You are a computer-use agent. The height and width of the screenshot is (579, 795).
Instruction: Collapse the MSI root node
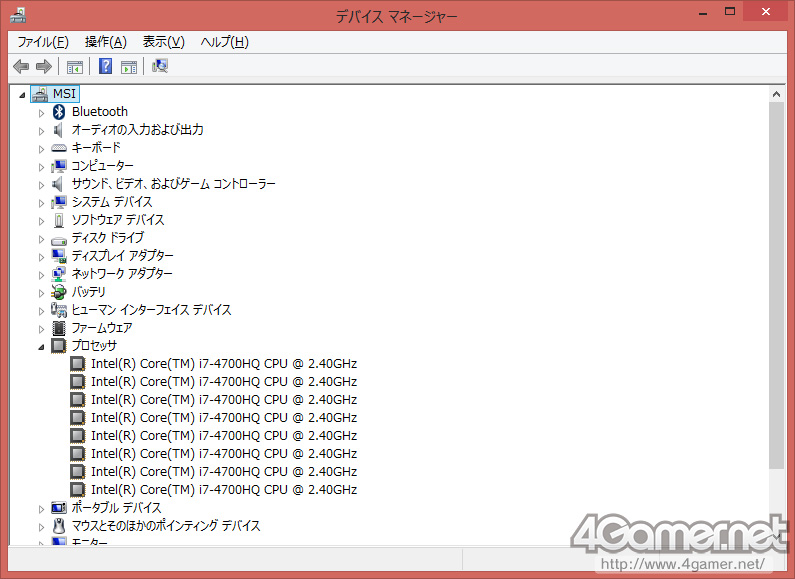[22, 95]
